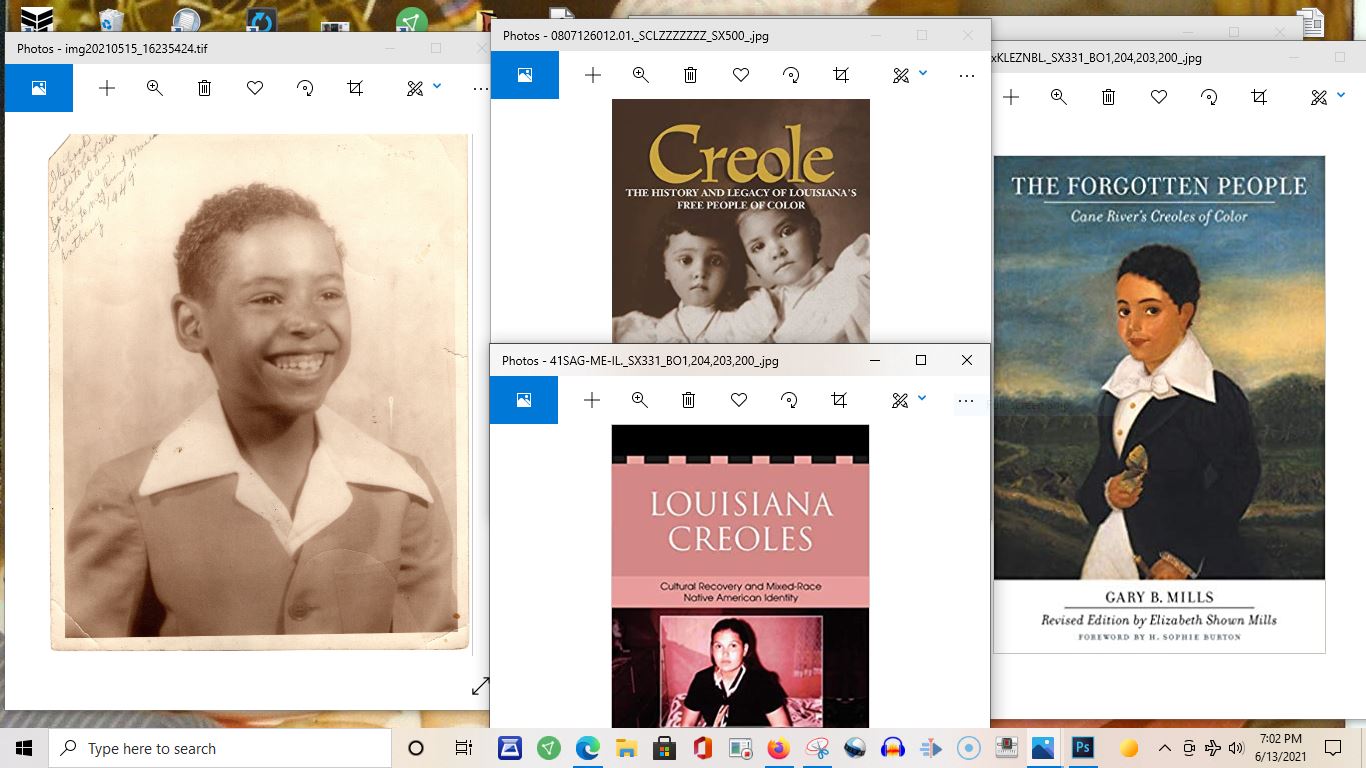Maximize the 41SAG-ME-IL Photos window
This screenshot has width=1366, height=768.
tap(921, 360)
